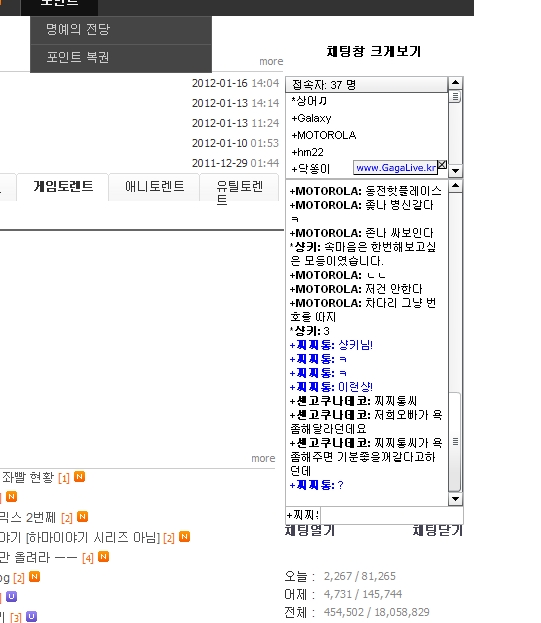
Task: Click the 2012-01-16 14:04 date entry
Action: click(236, 83)
